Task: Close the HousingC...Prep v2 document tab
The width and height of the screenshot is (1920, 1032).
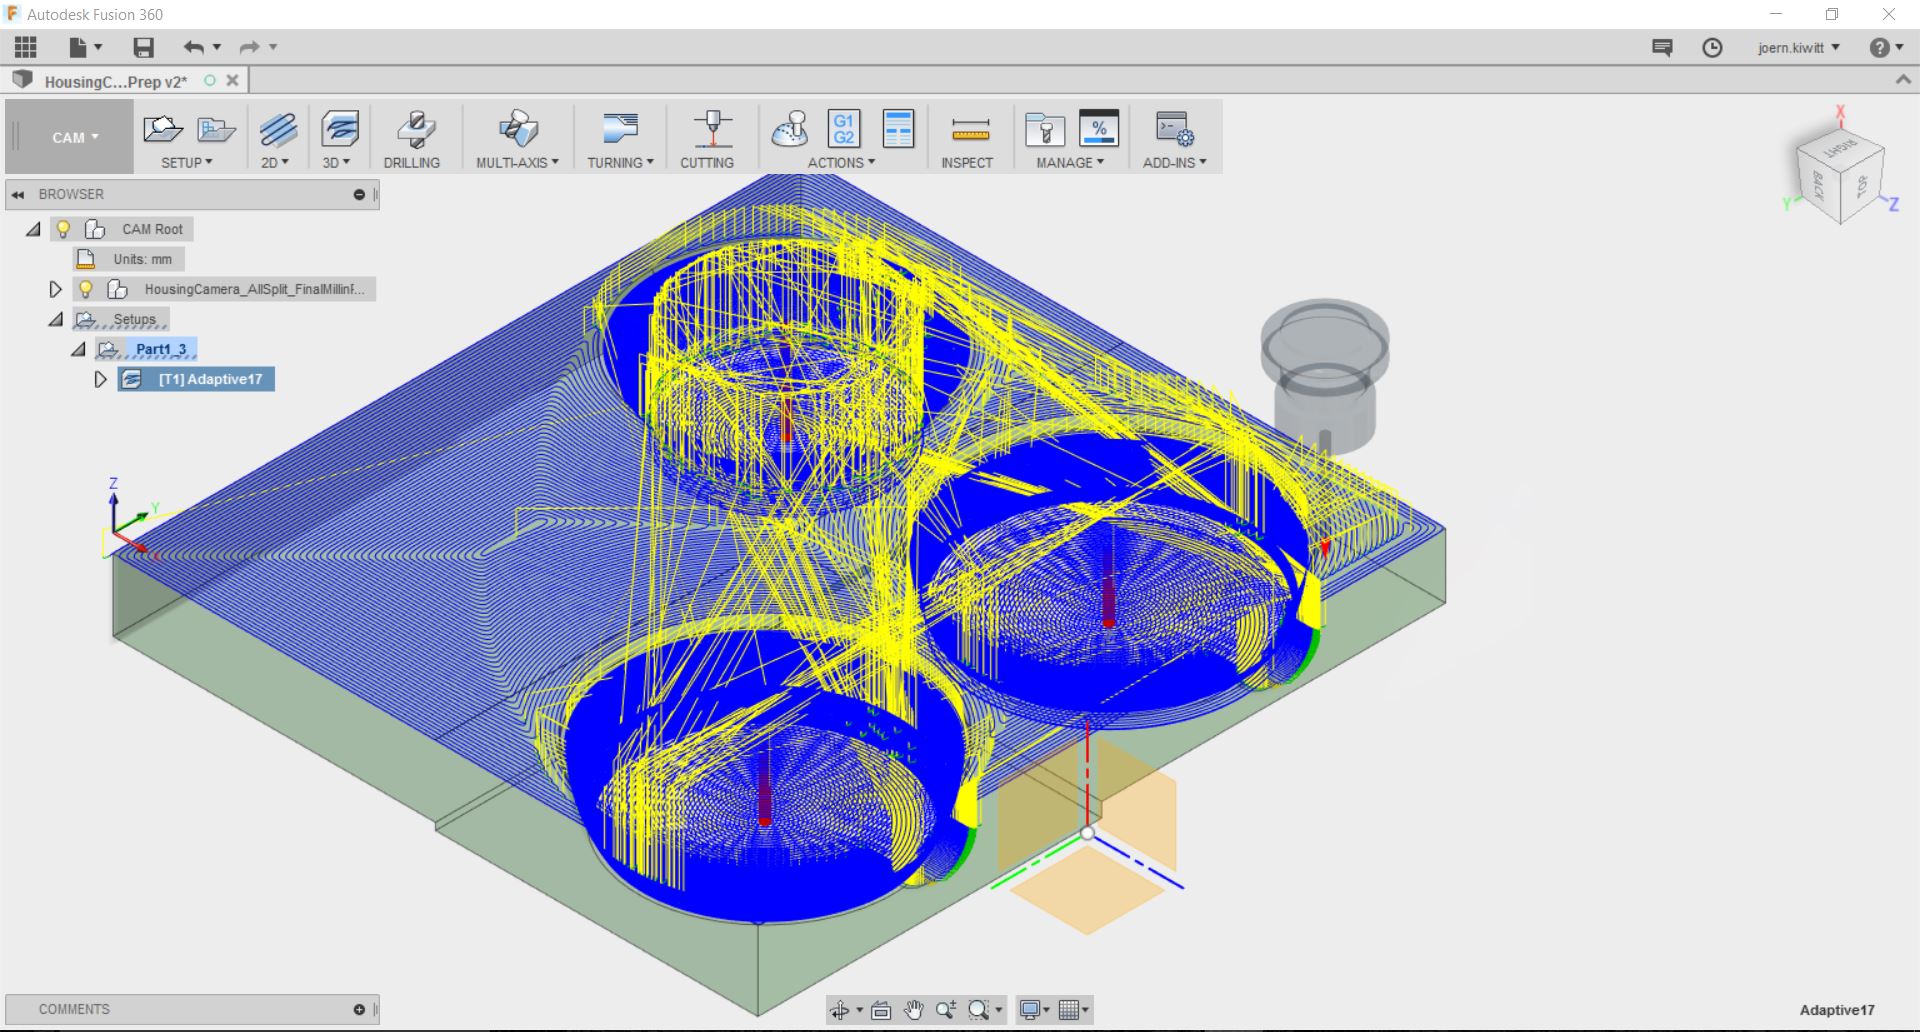Action: tap(233, 80)
